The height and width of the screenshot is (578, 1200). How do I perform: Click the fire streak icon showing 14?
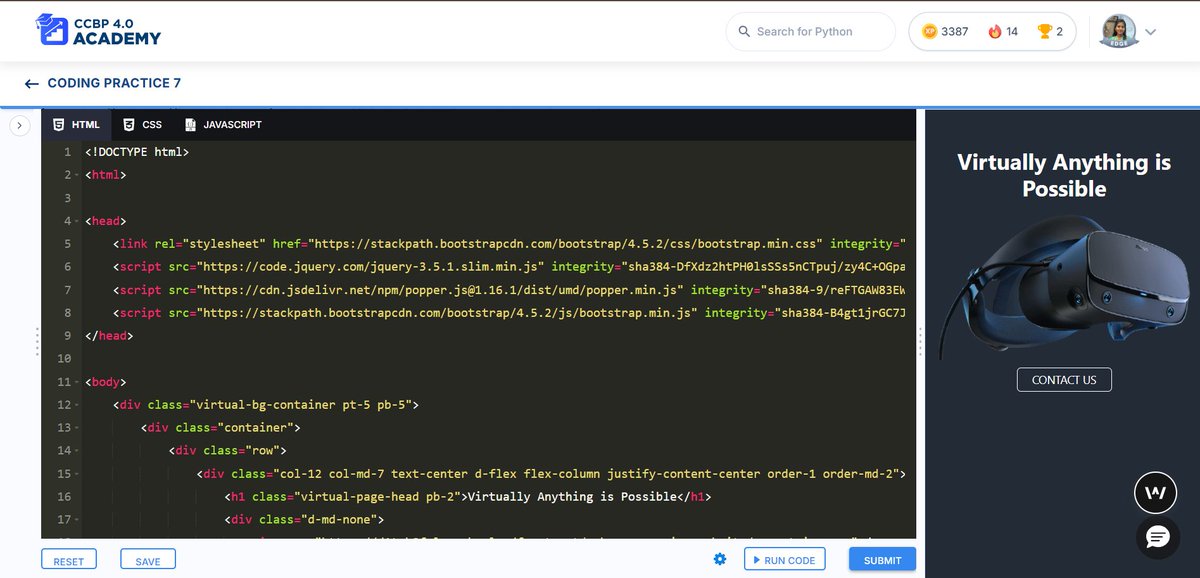pos(995,31)
